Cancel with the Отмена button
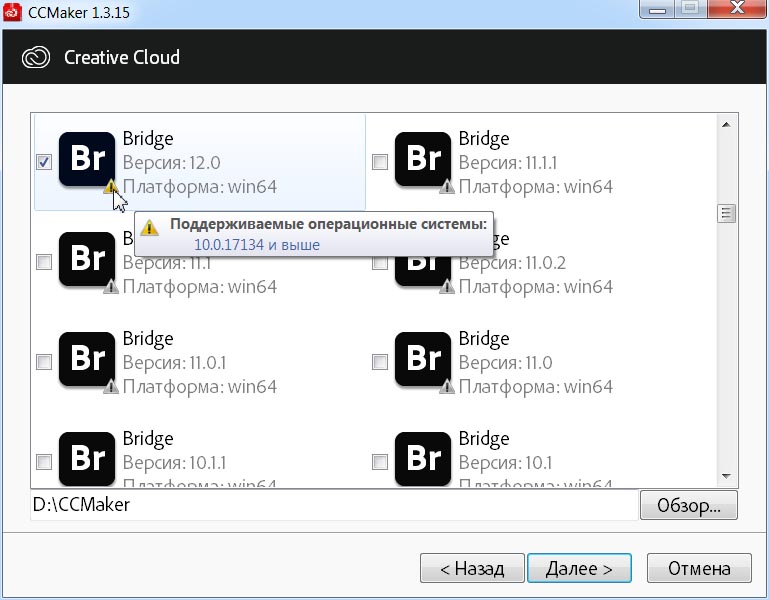 tap(699, 568)
